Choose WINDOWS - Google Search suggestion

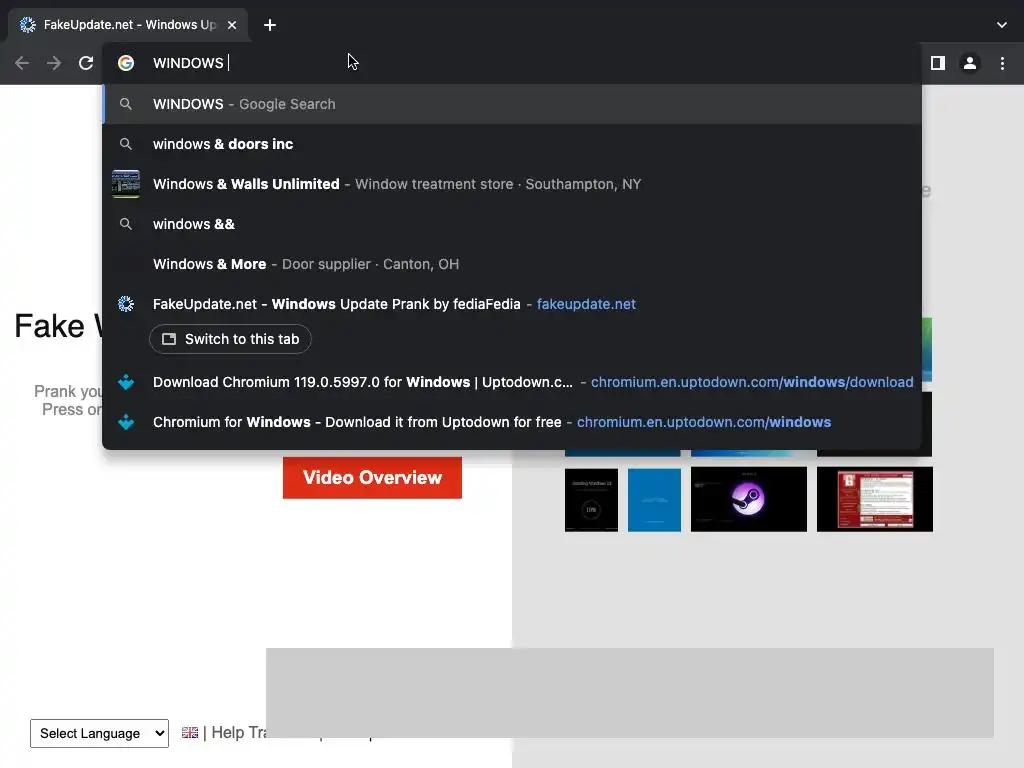(x=512, y=104)
